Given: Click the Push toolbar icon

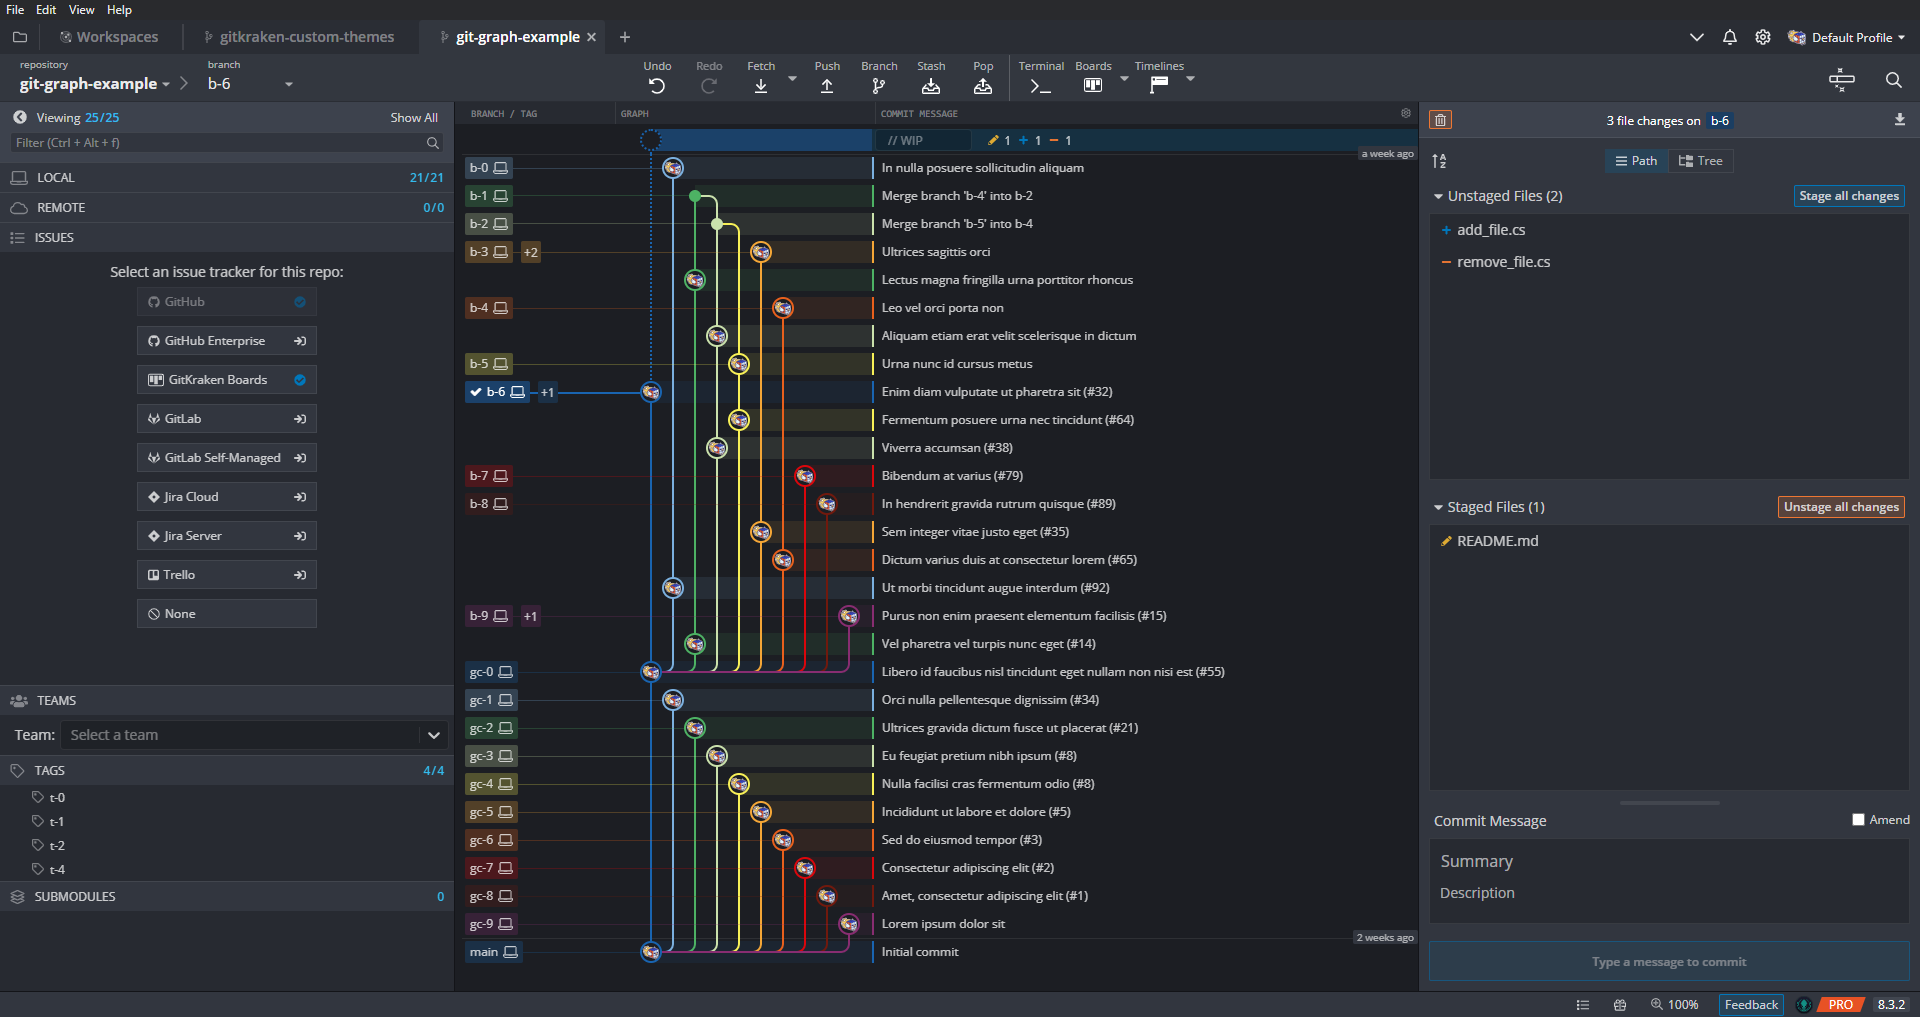Looking at the screenshot, I should pos(827,86).
